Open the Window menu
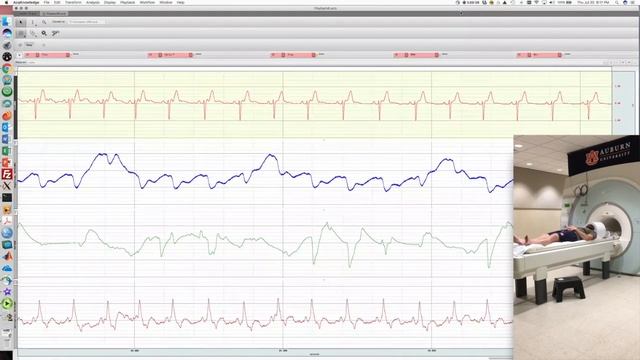Viewport: 640px width, 360px height. [x=166, y=2]
